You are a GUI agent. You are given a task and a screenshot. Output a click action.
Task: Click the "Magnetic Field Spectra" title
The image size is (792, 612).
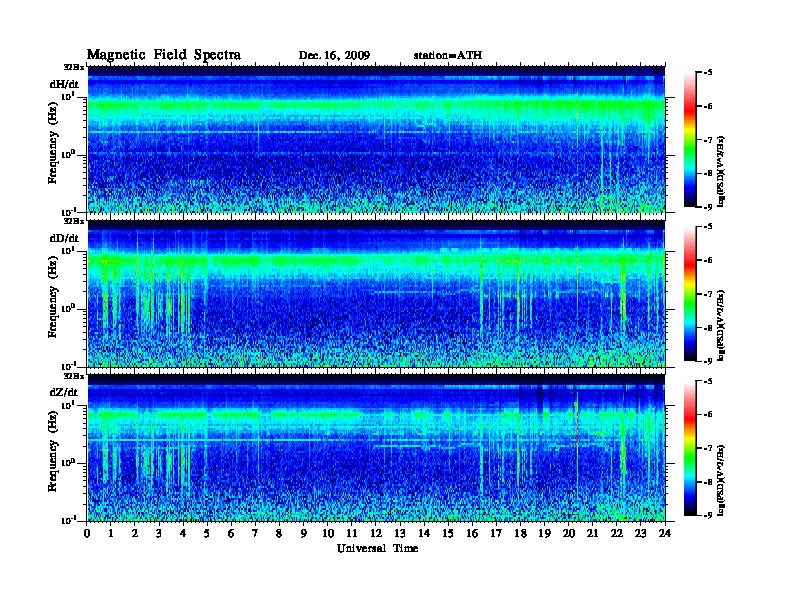pos(163,55)
